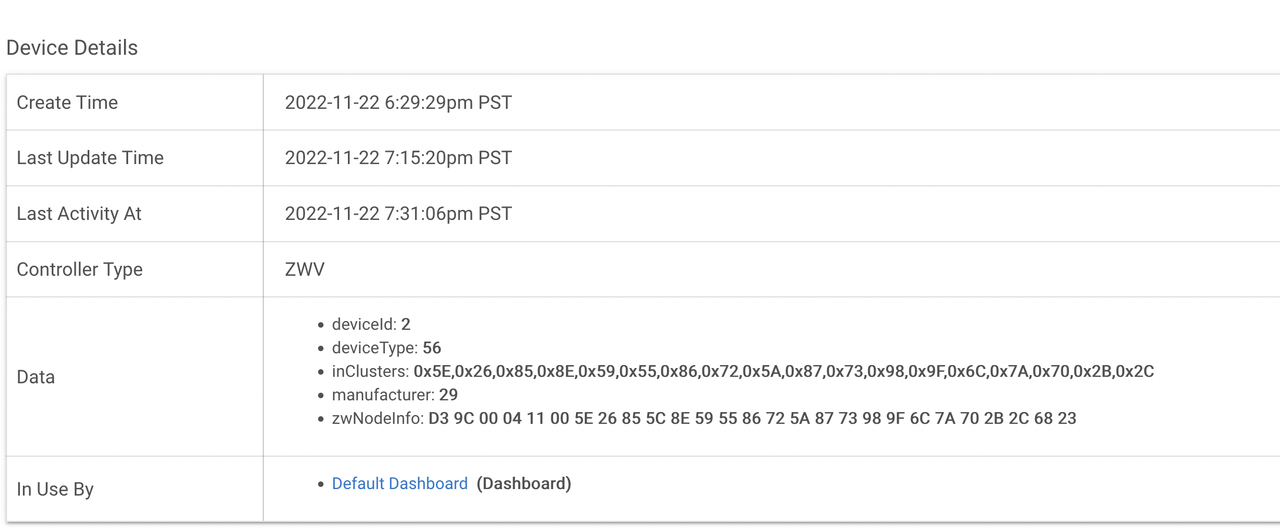The height and width of the screenshot is (528, 1280).
Task: Open the Default Dashboard link
Action: pos(400,484)
